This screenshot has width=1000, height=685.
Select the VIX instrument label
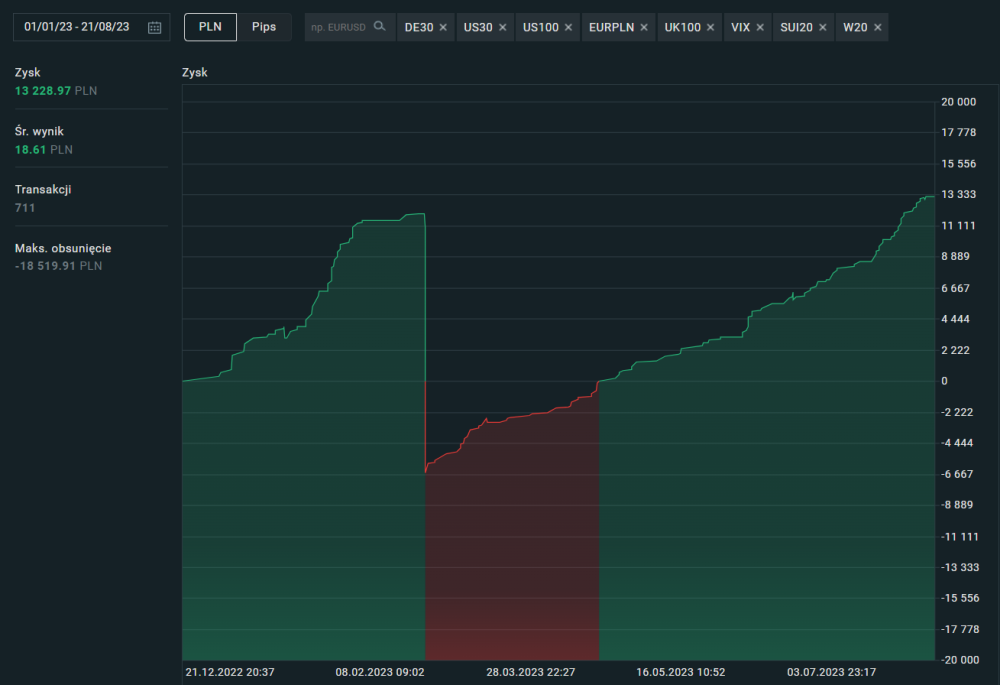pyautogui.click(x=740, y=27)
